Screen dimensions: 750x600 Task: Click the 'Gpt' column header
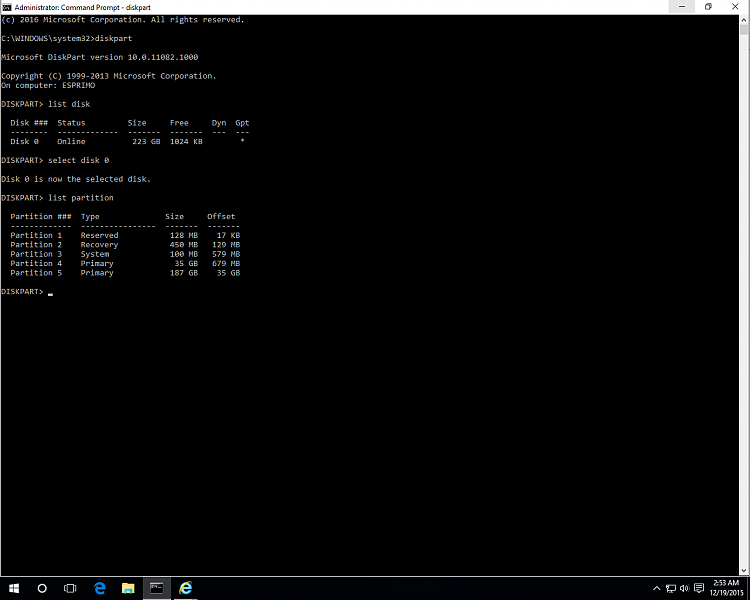[242, 123]
